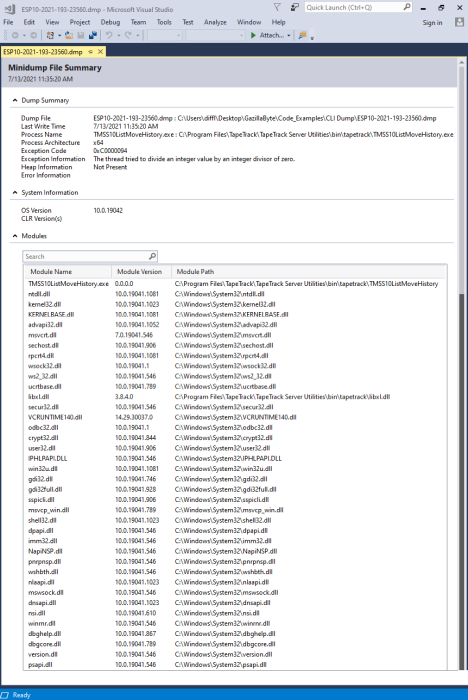The width and height of the screenshot is (468, 700).
Task: Sort by the Module Version column header
Action: coord(141,271)
